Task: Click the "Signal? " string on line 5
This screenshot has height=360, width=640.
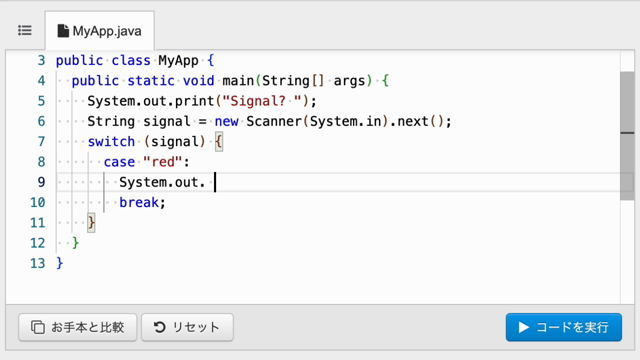Action: coord(262,101)
